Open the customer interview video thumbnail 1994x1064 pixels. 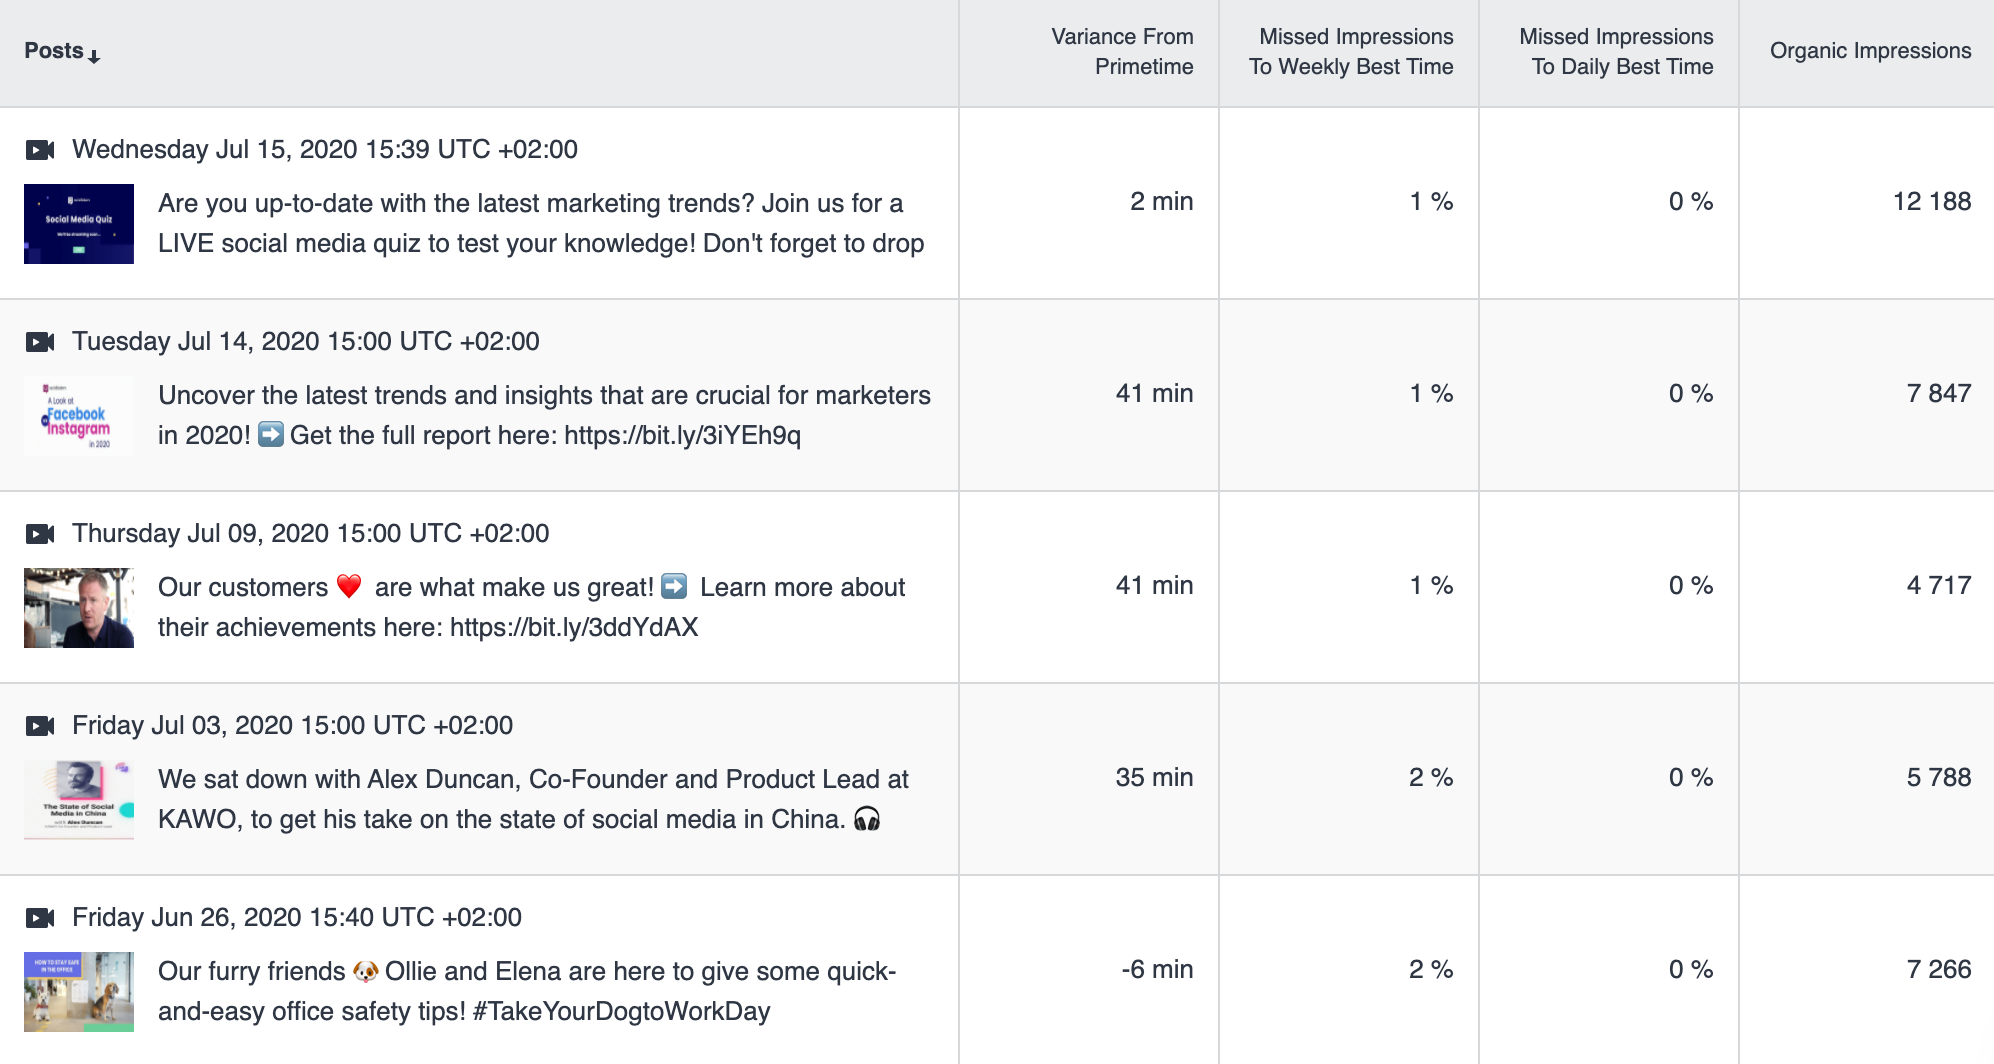[79, 608]
